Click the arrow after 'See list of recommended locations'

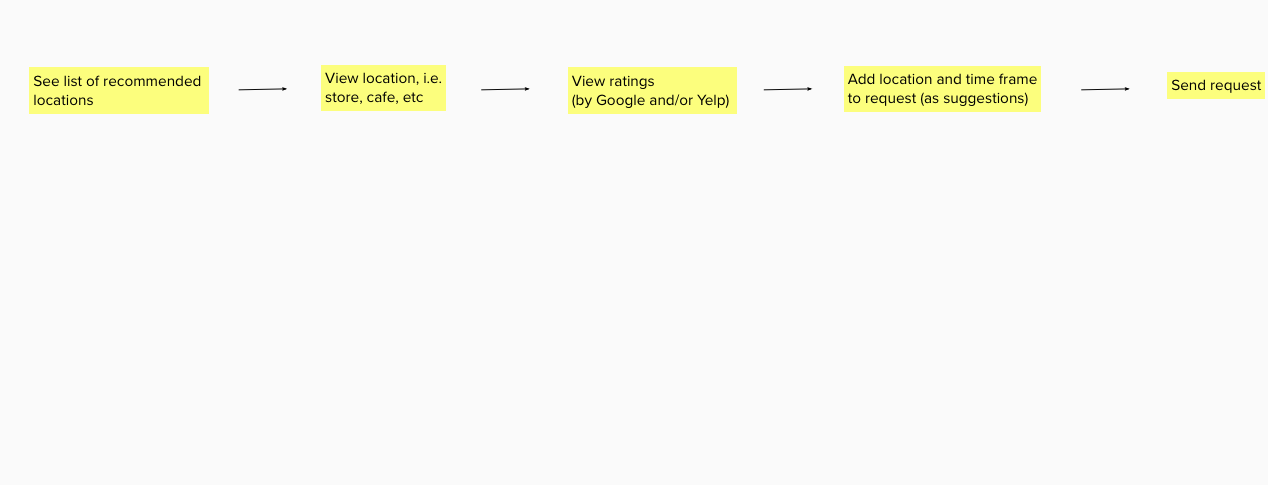[262, 89]
